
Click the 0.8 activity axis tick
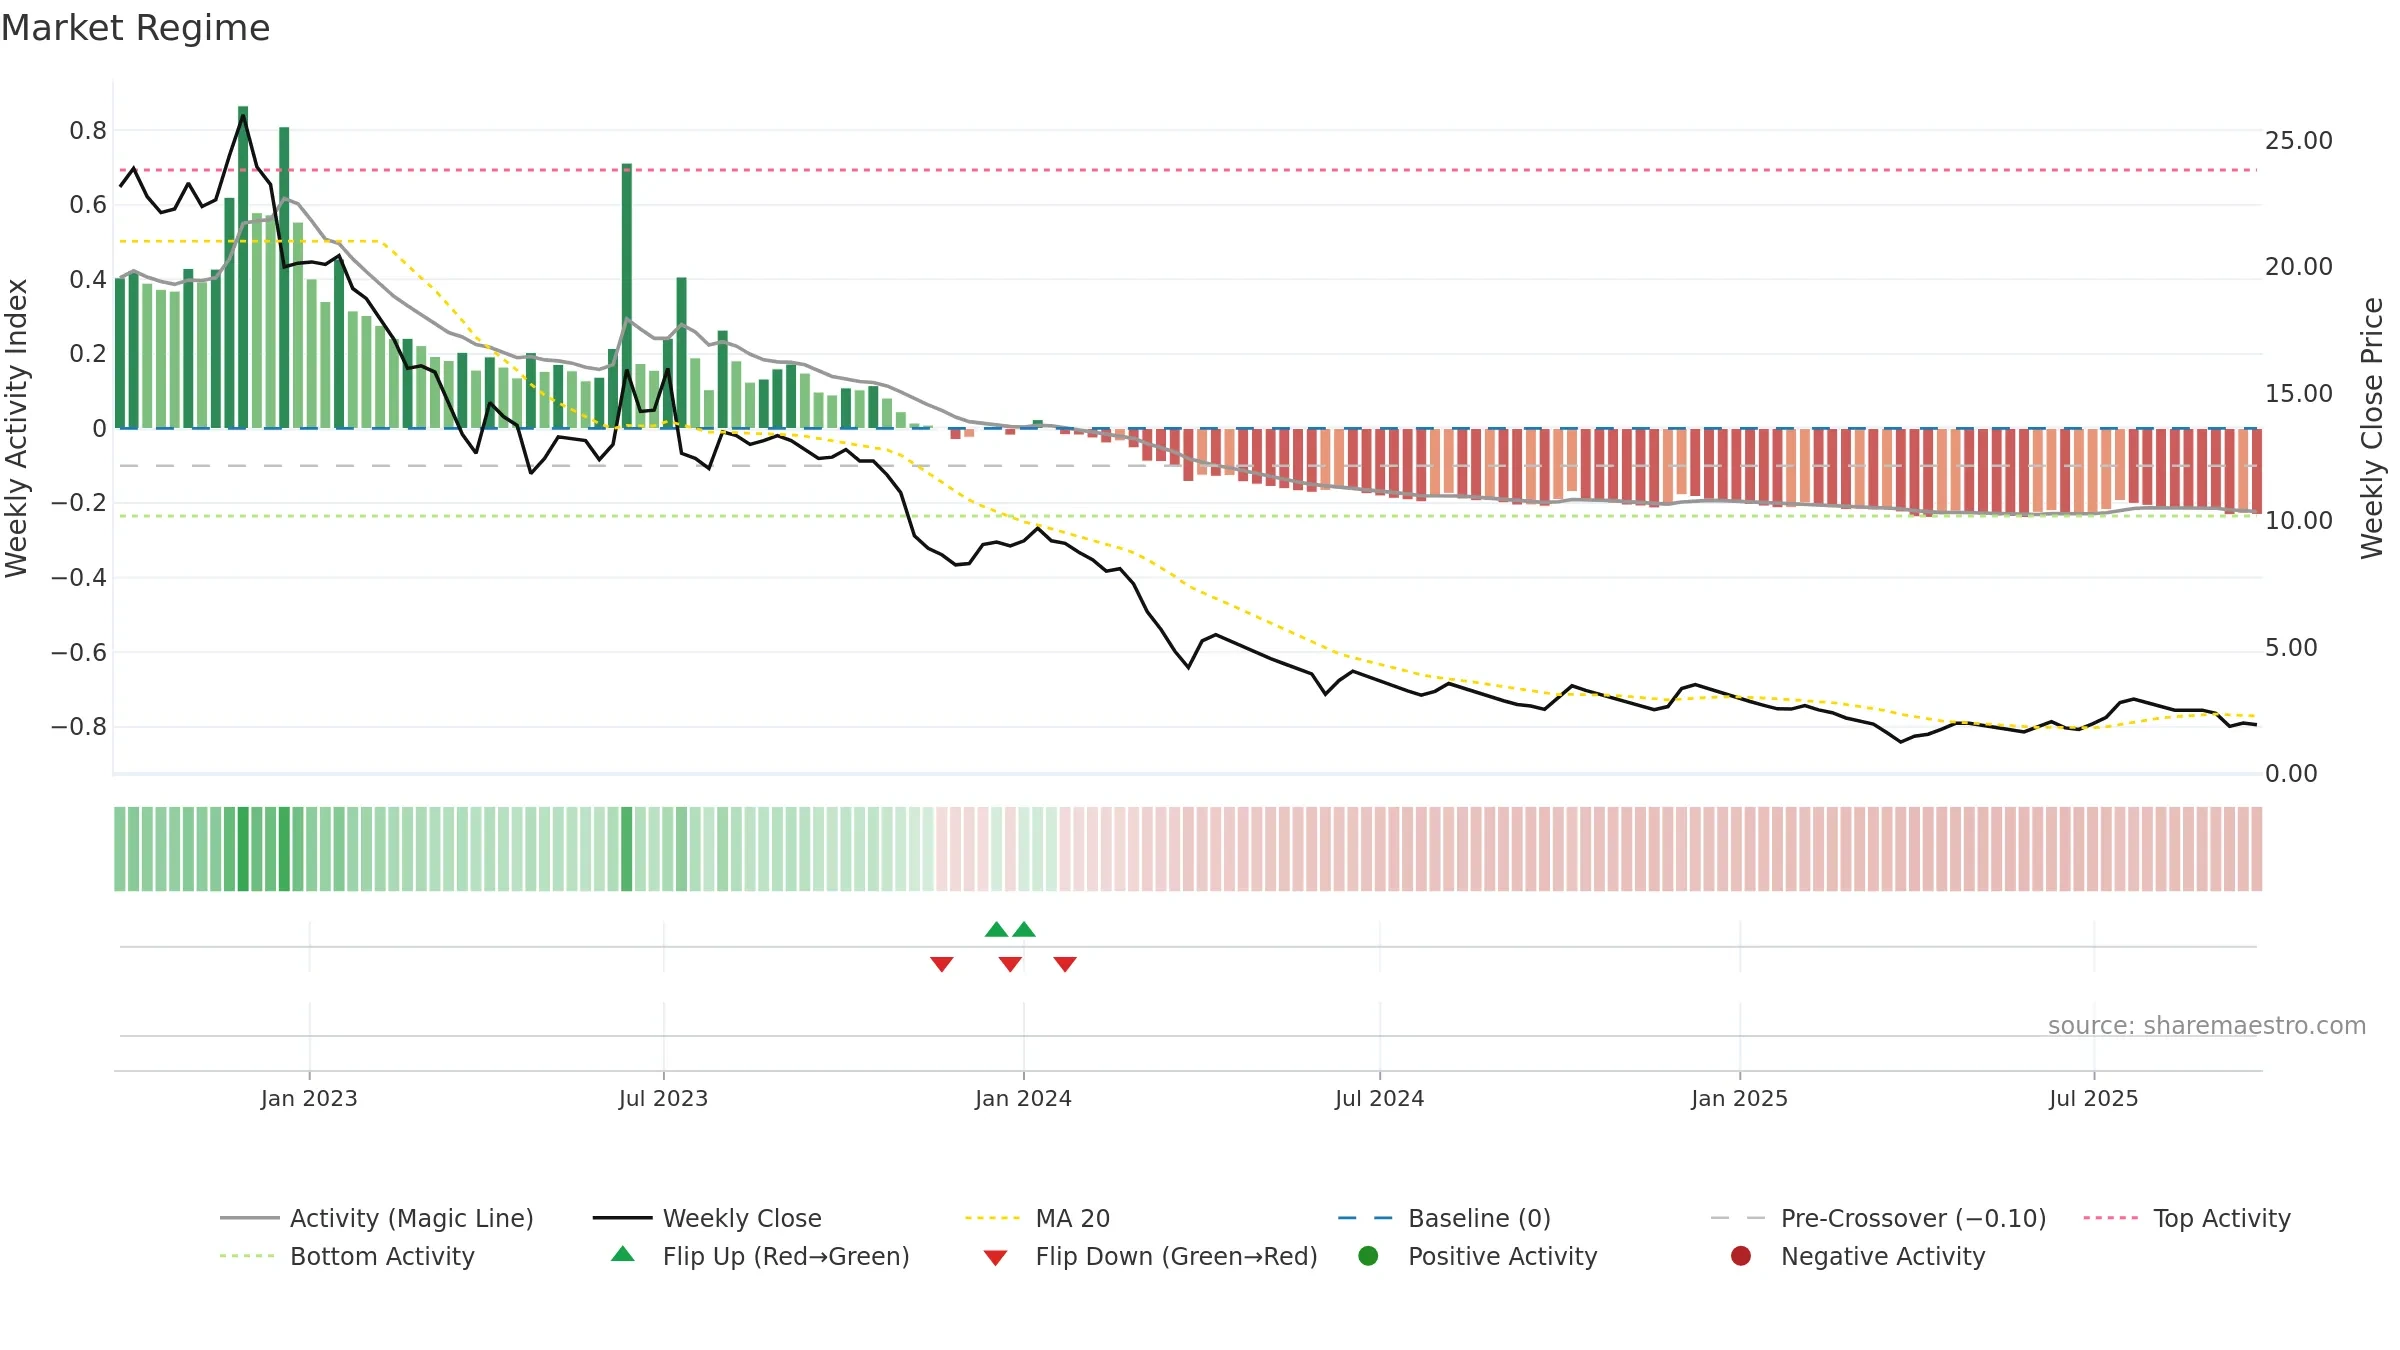[88, 130]
